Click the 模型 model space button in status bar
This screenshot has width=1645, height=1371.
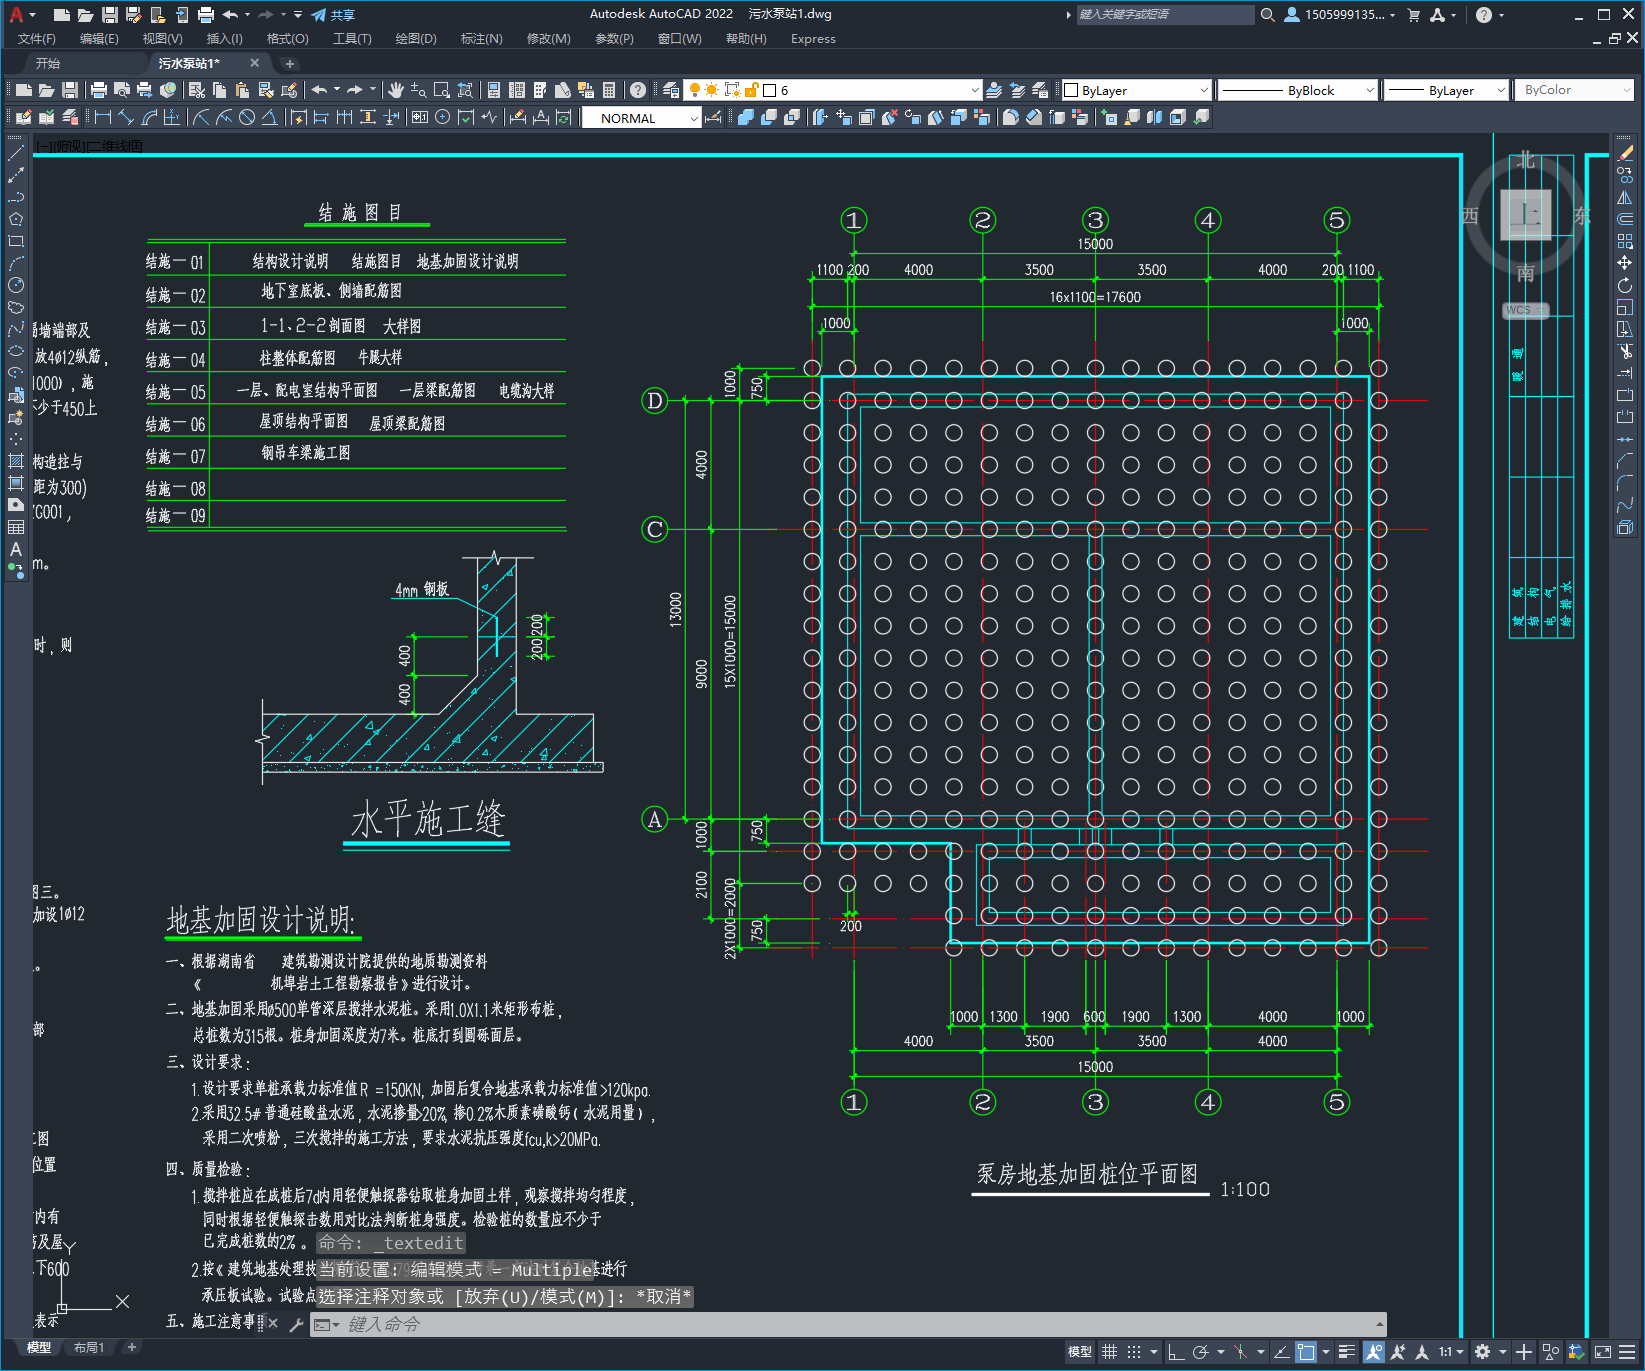1080,1352
